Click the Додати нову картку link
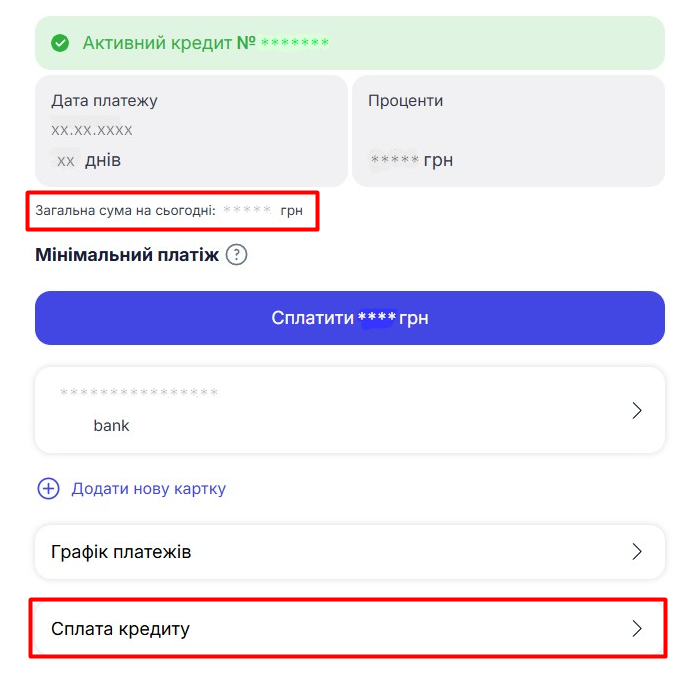The height and width of the screenshot is (677, 699). (148, 489)
